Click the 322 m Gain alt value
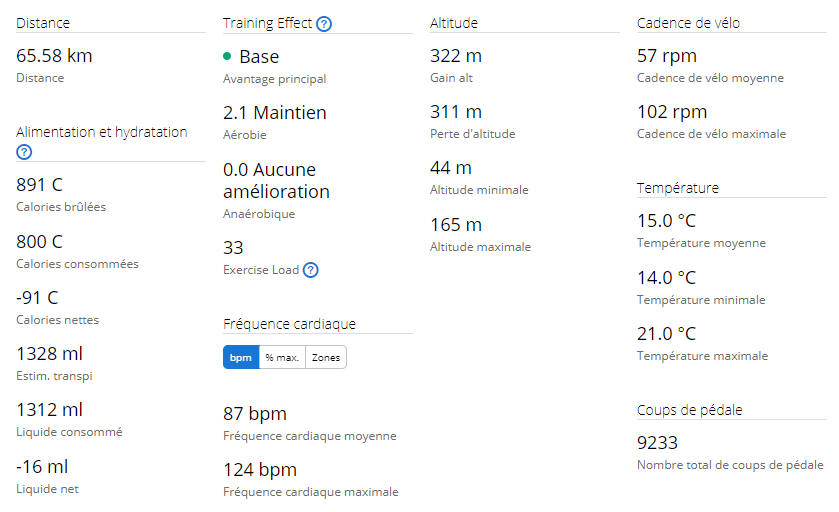The image size is (839, 512). (x=456, y=56)
